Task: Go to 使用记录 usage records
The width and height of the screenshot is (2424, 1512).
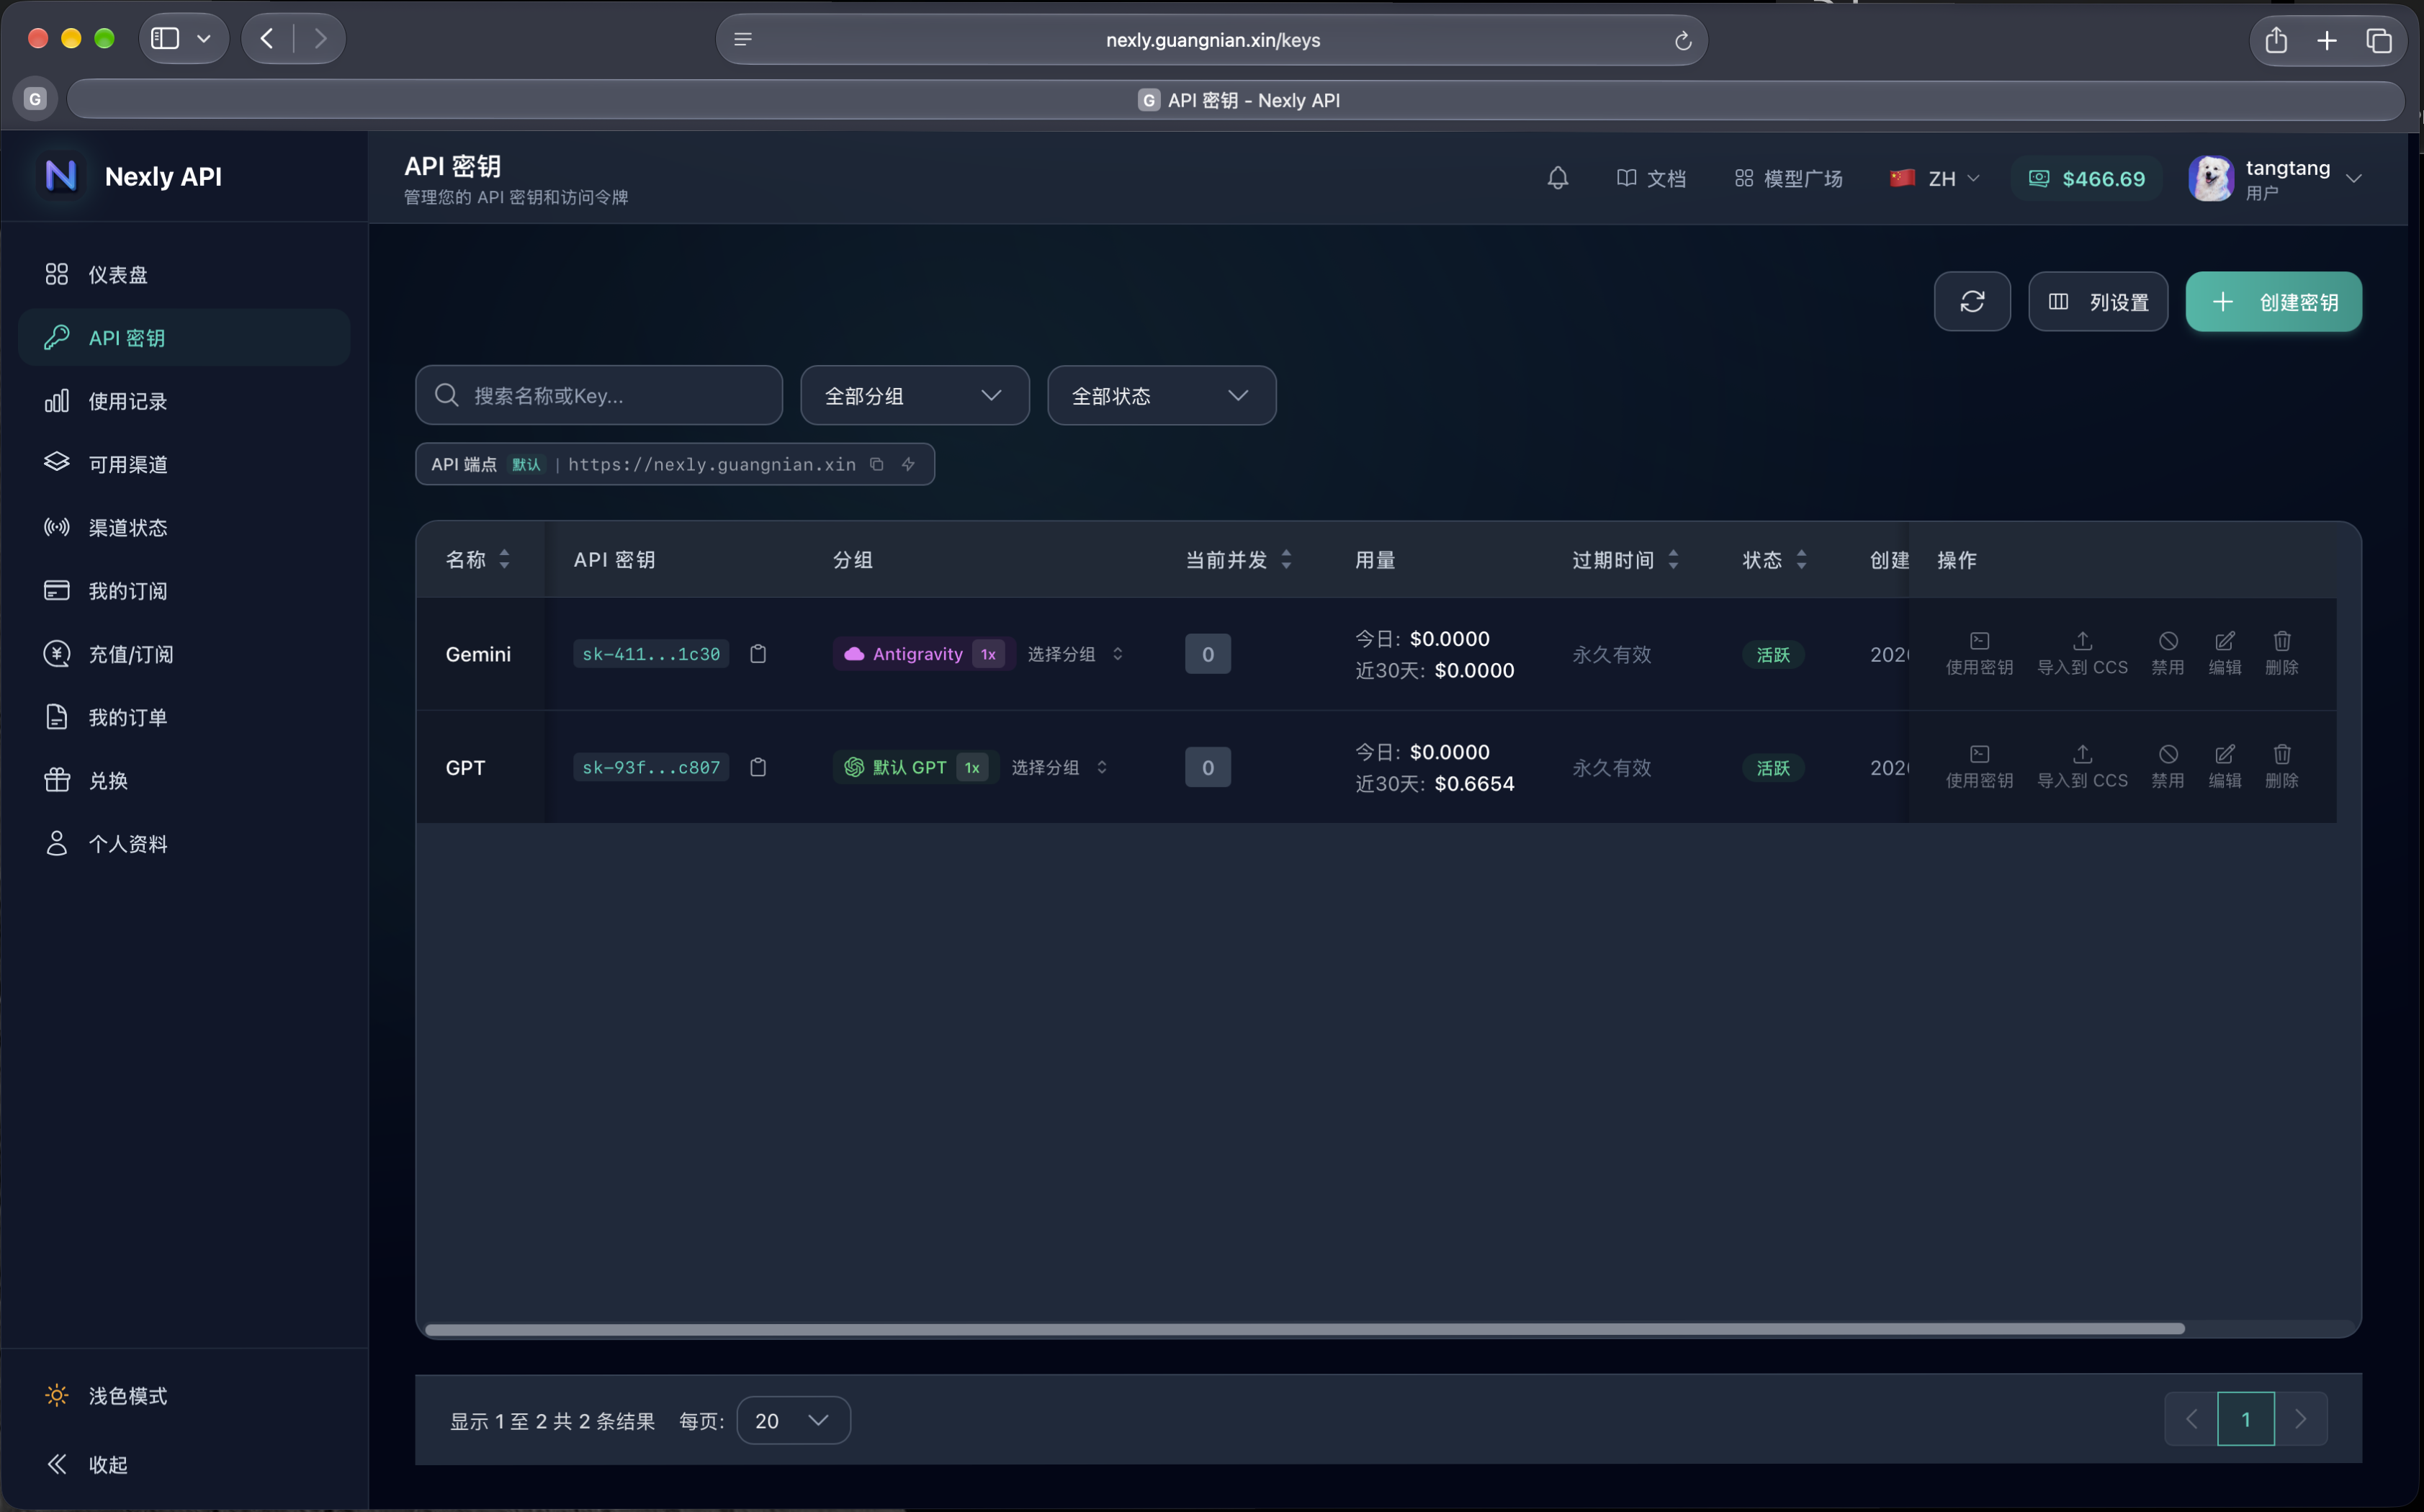Action: click(x=184, y=401)
